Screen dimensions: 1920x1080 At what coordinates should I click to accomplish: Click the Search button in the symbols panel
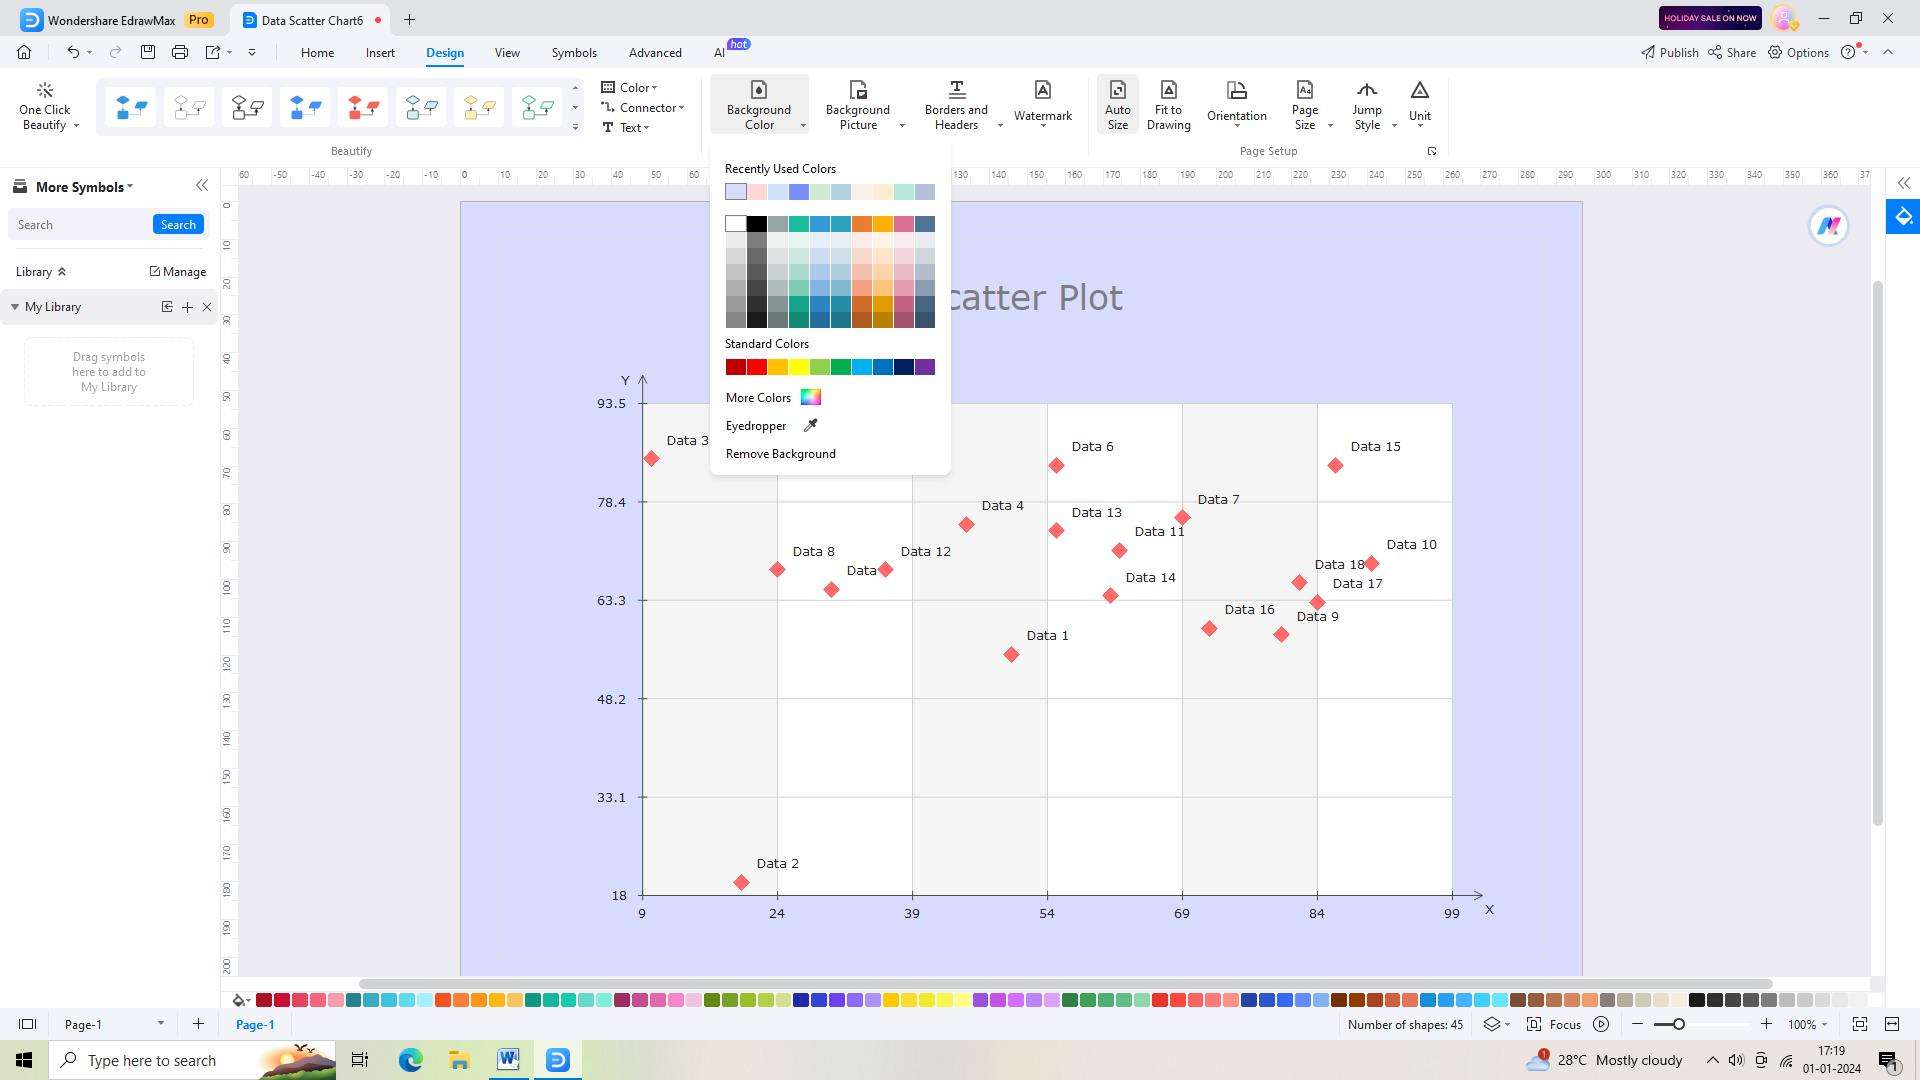pos(178,224)
